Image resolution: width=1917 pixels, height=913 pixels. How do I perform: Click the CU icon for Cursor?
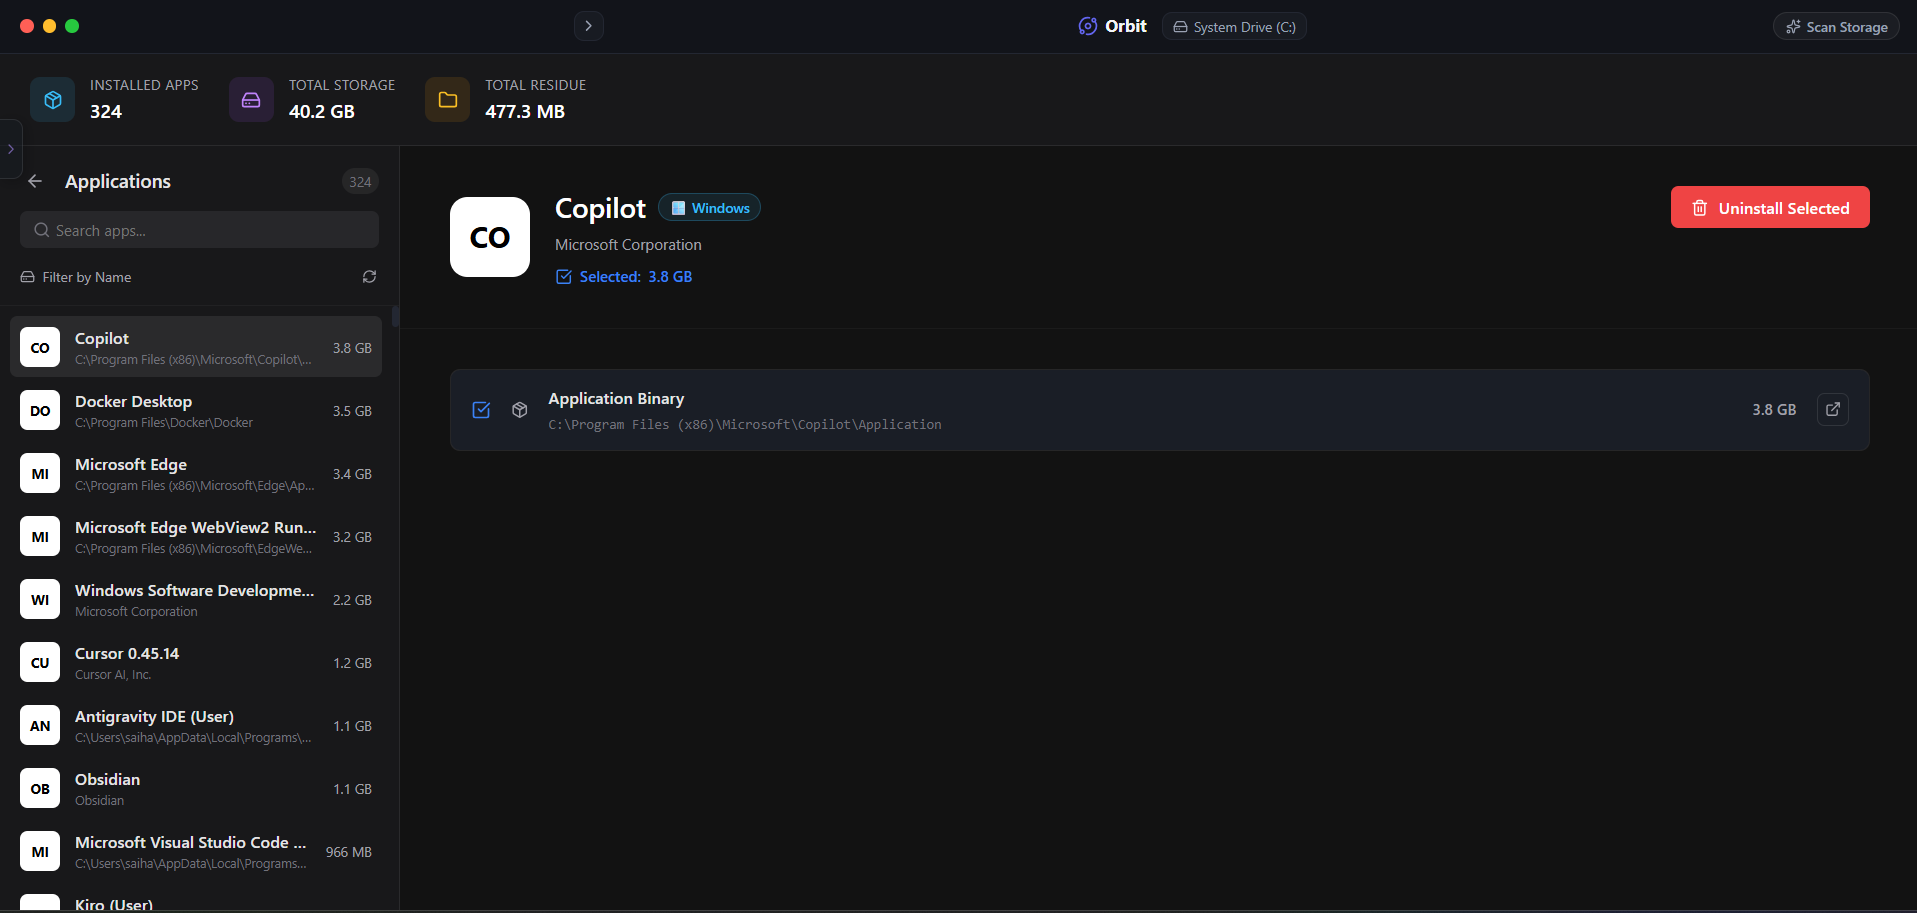[40, 662]
